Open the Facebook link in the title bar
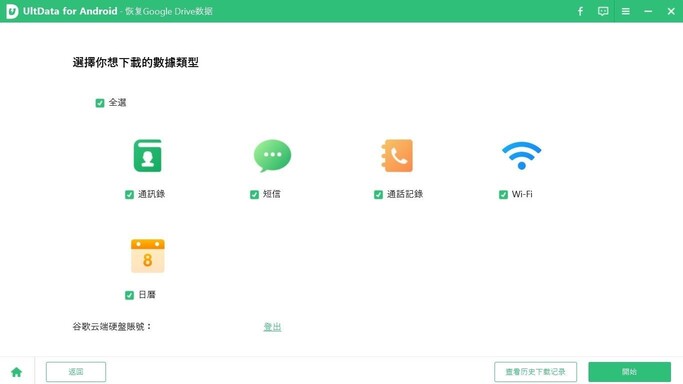Screen dimensions: 683x384 click(x=580, y=11)
